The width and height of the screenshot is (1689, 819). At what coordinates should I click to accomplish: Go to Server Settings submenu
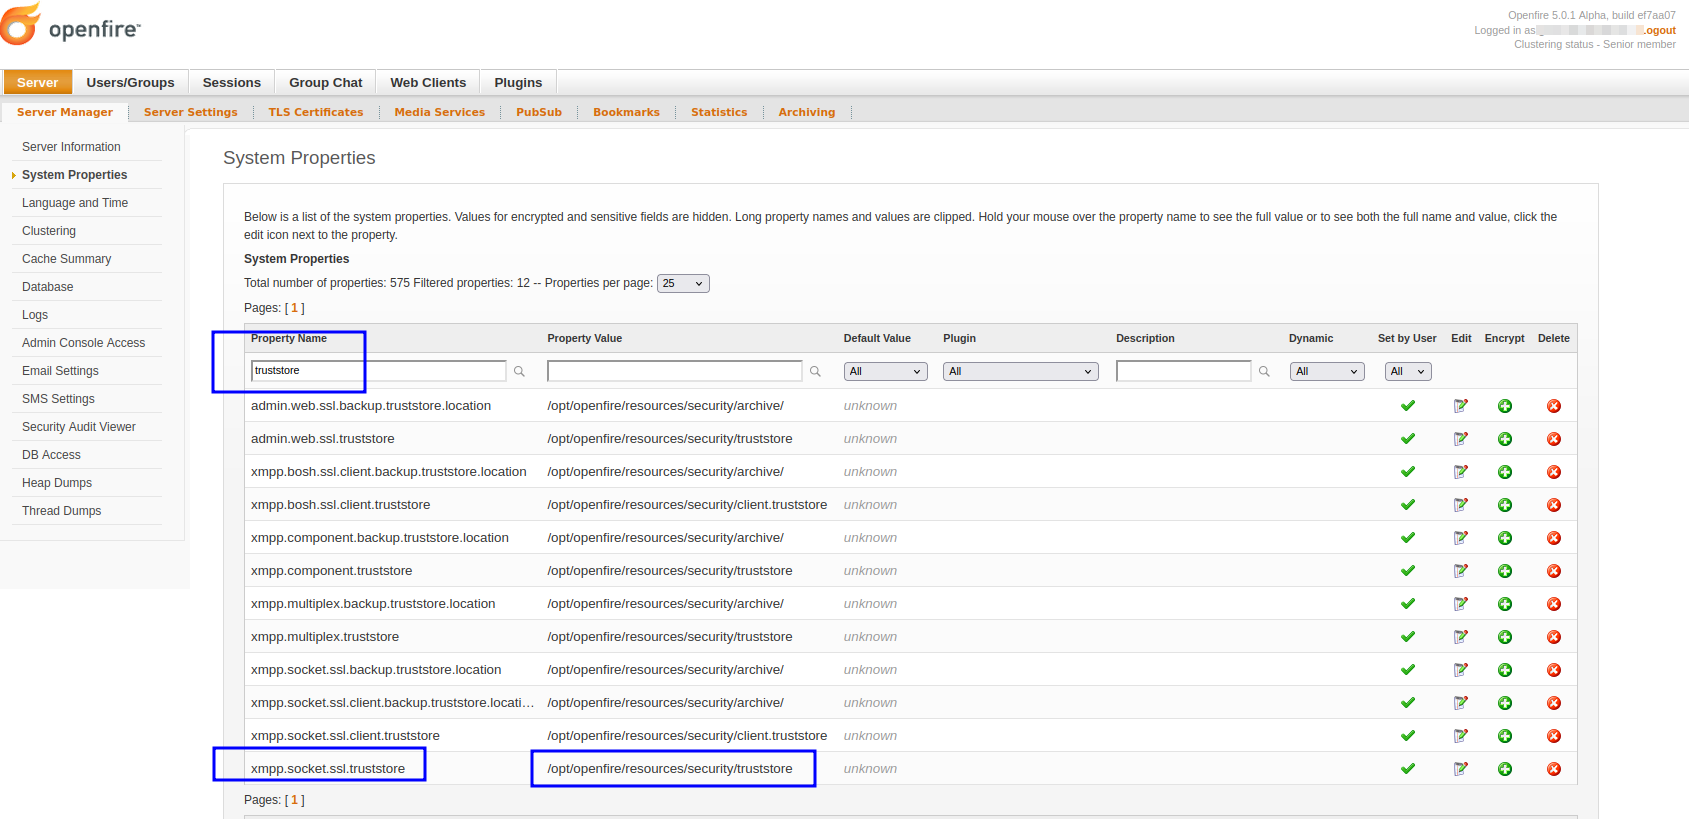click(x=191, y=112)
